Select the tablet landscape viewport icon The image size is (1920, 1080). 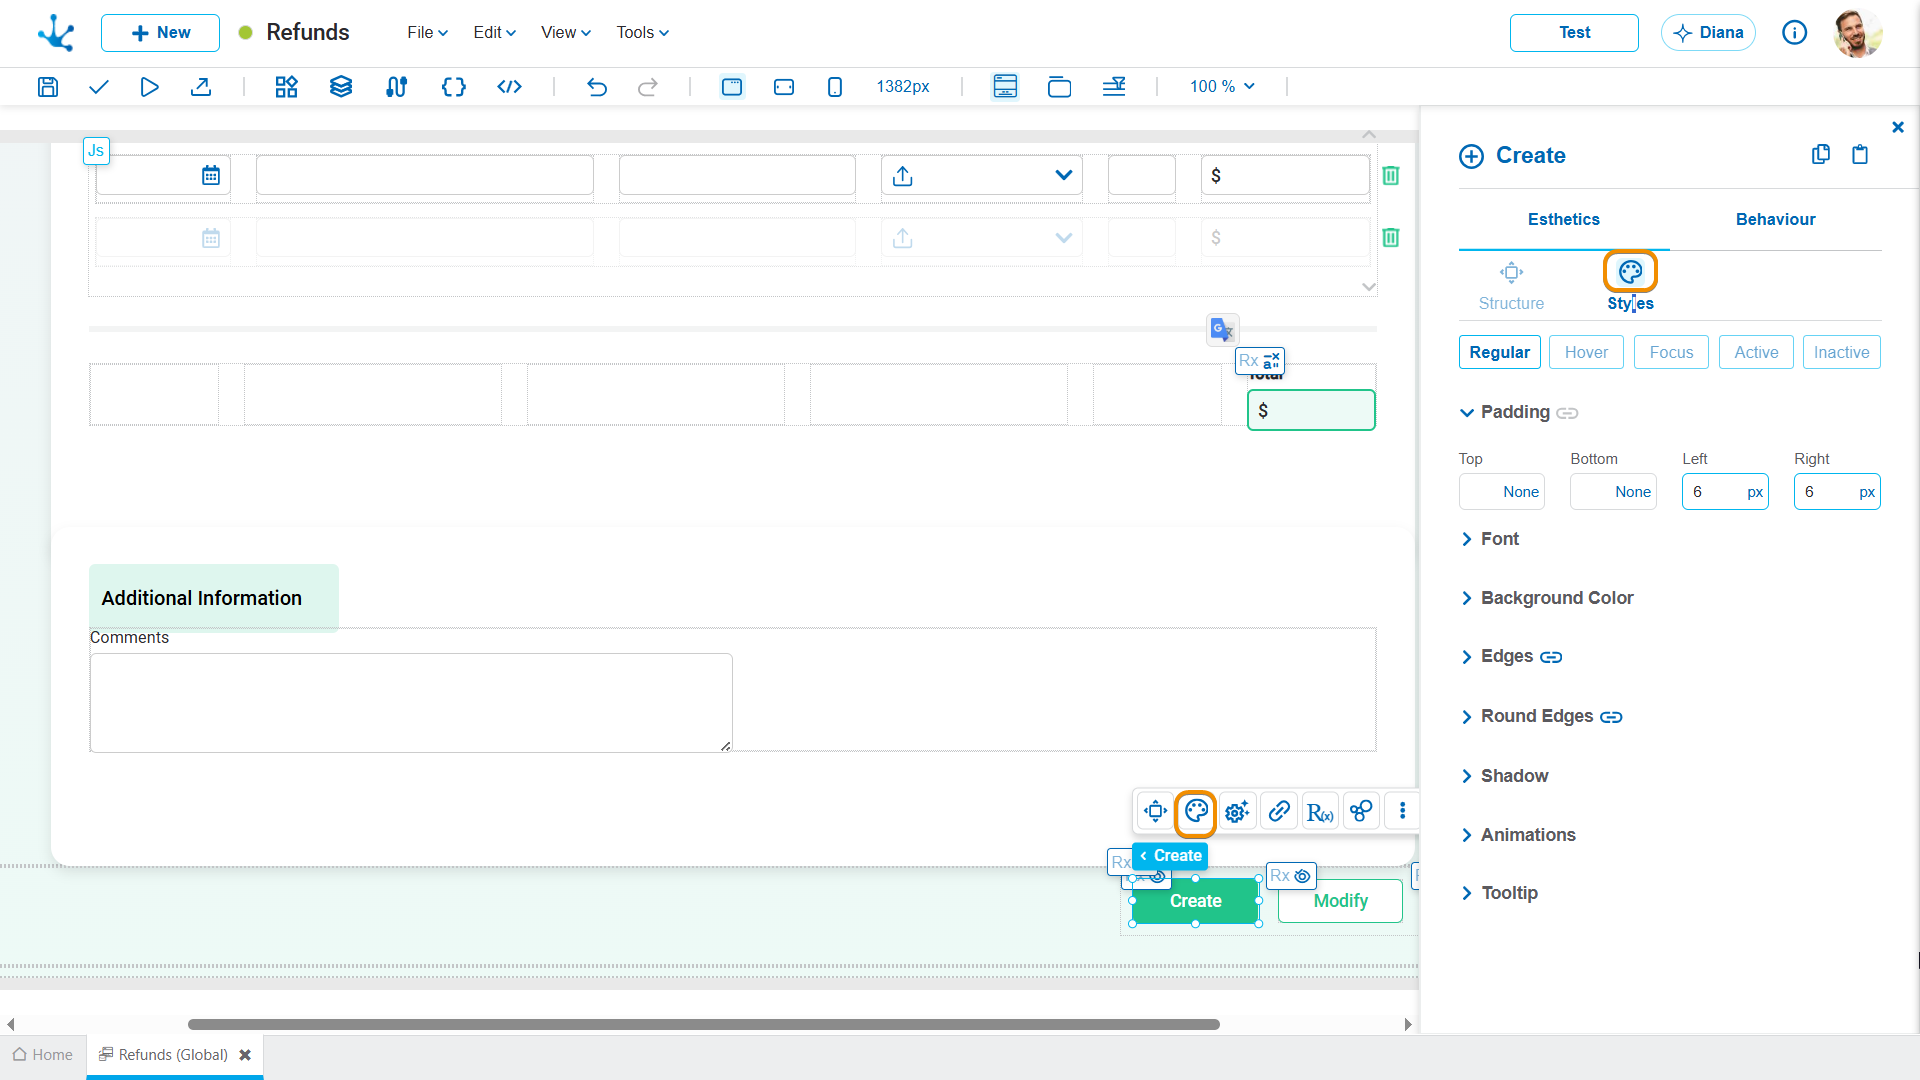784,87
